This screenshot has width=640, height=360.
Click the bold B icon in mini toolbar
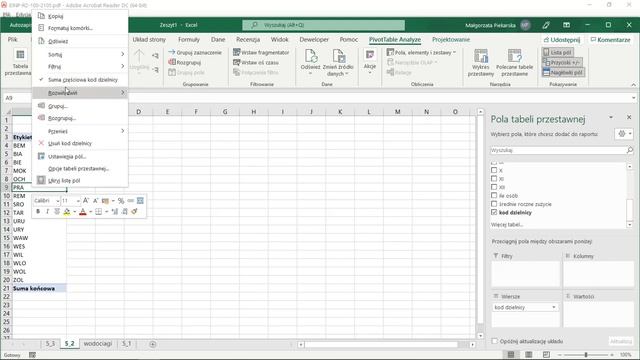pyautogui.click(x=38, y=211)
